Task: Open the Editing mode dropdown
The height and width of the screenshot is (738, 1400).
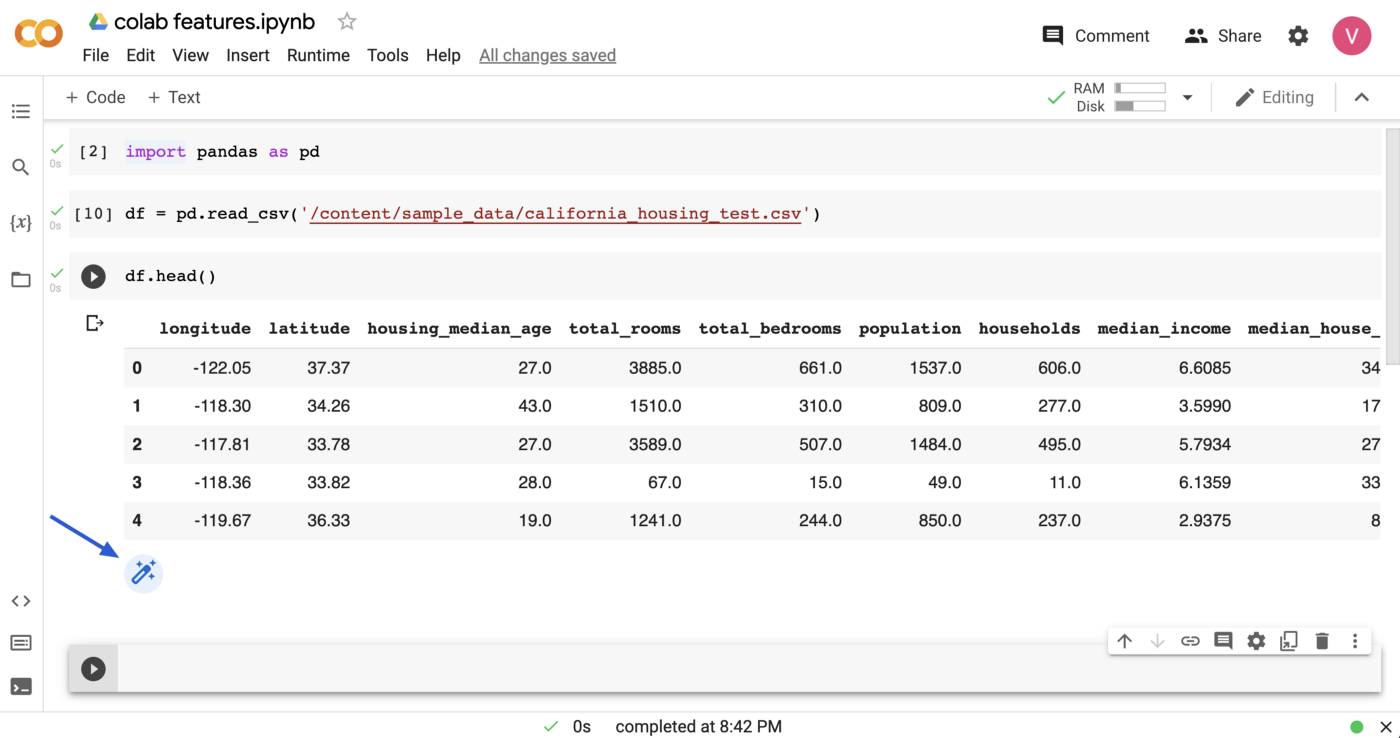Action: point(1274,97)
